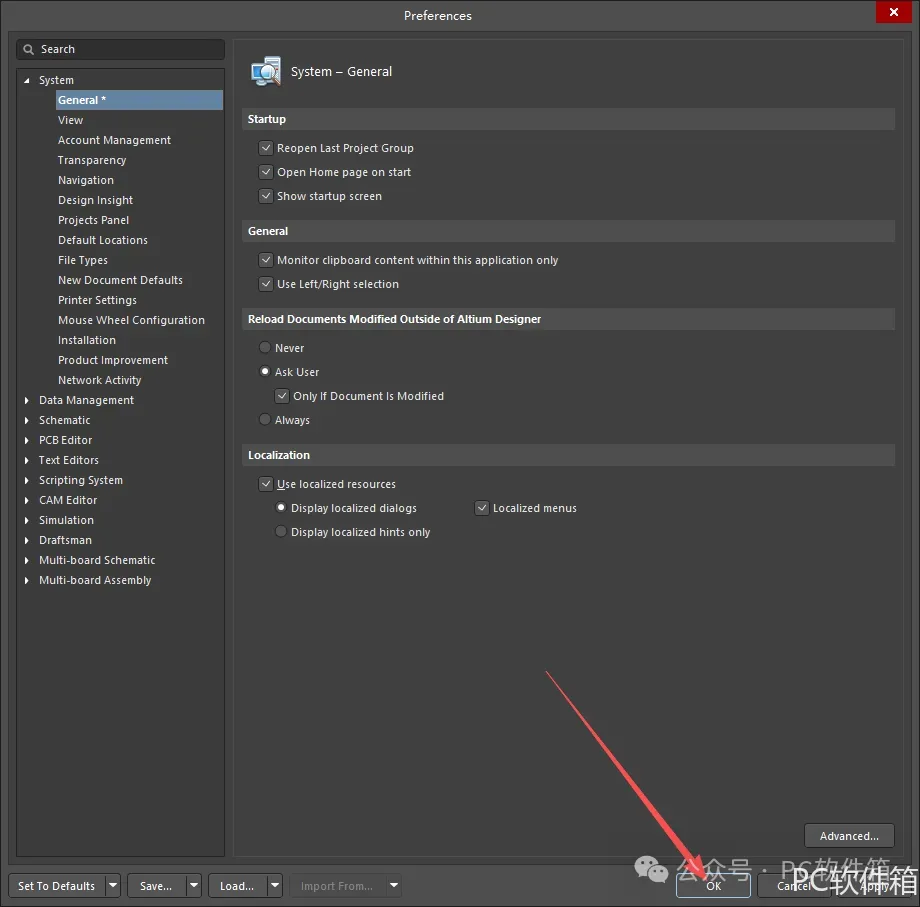Expand the Multi-board Assembly node
This screenshot has width=920, height=907.
click(x=26, y=580)
